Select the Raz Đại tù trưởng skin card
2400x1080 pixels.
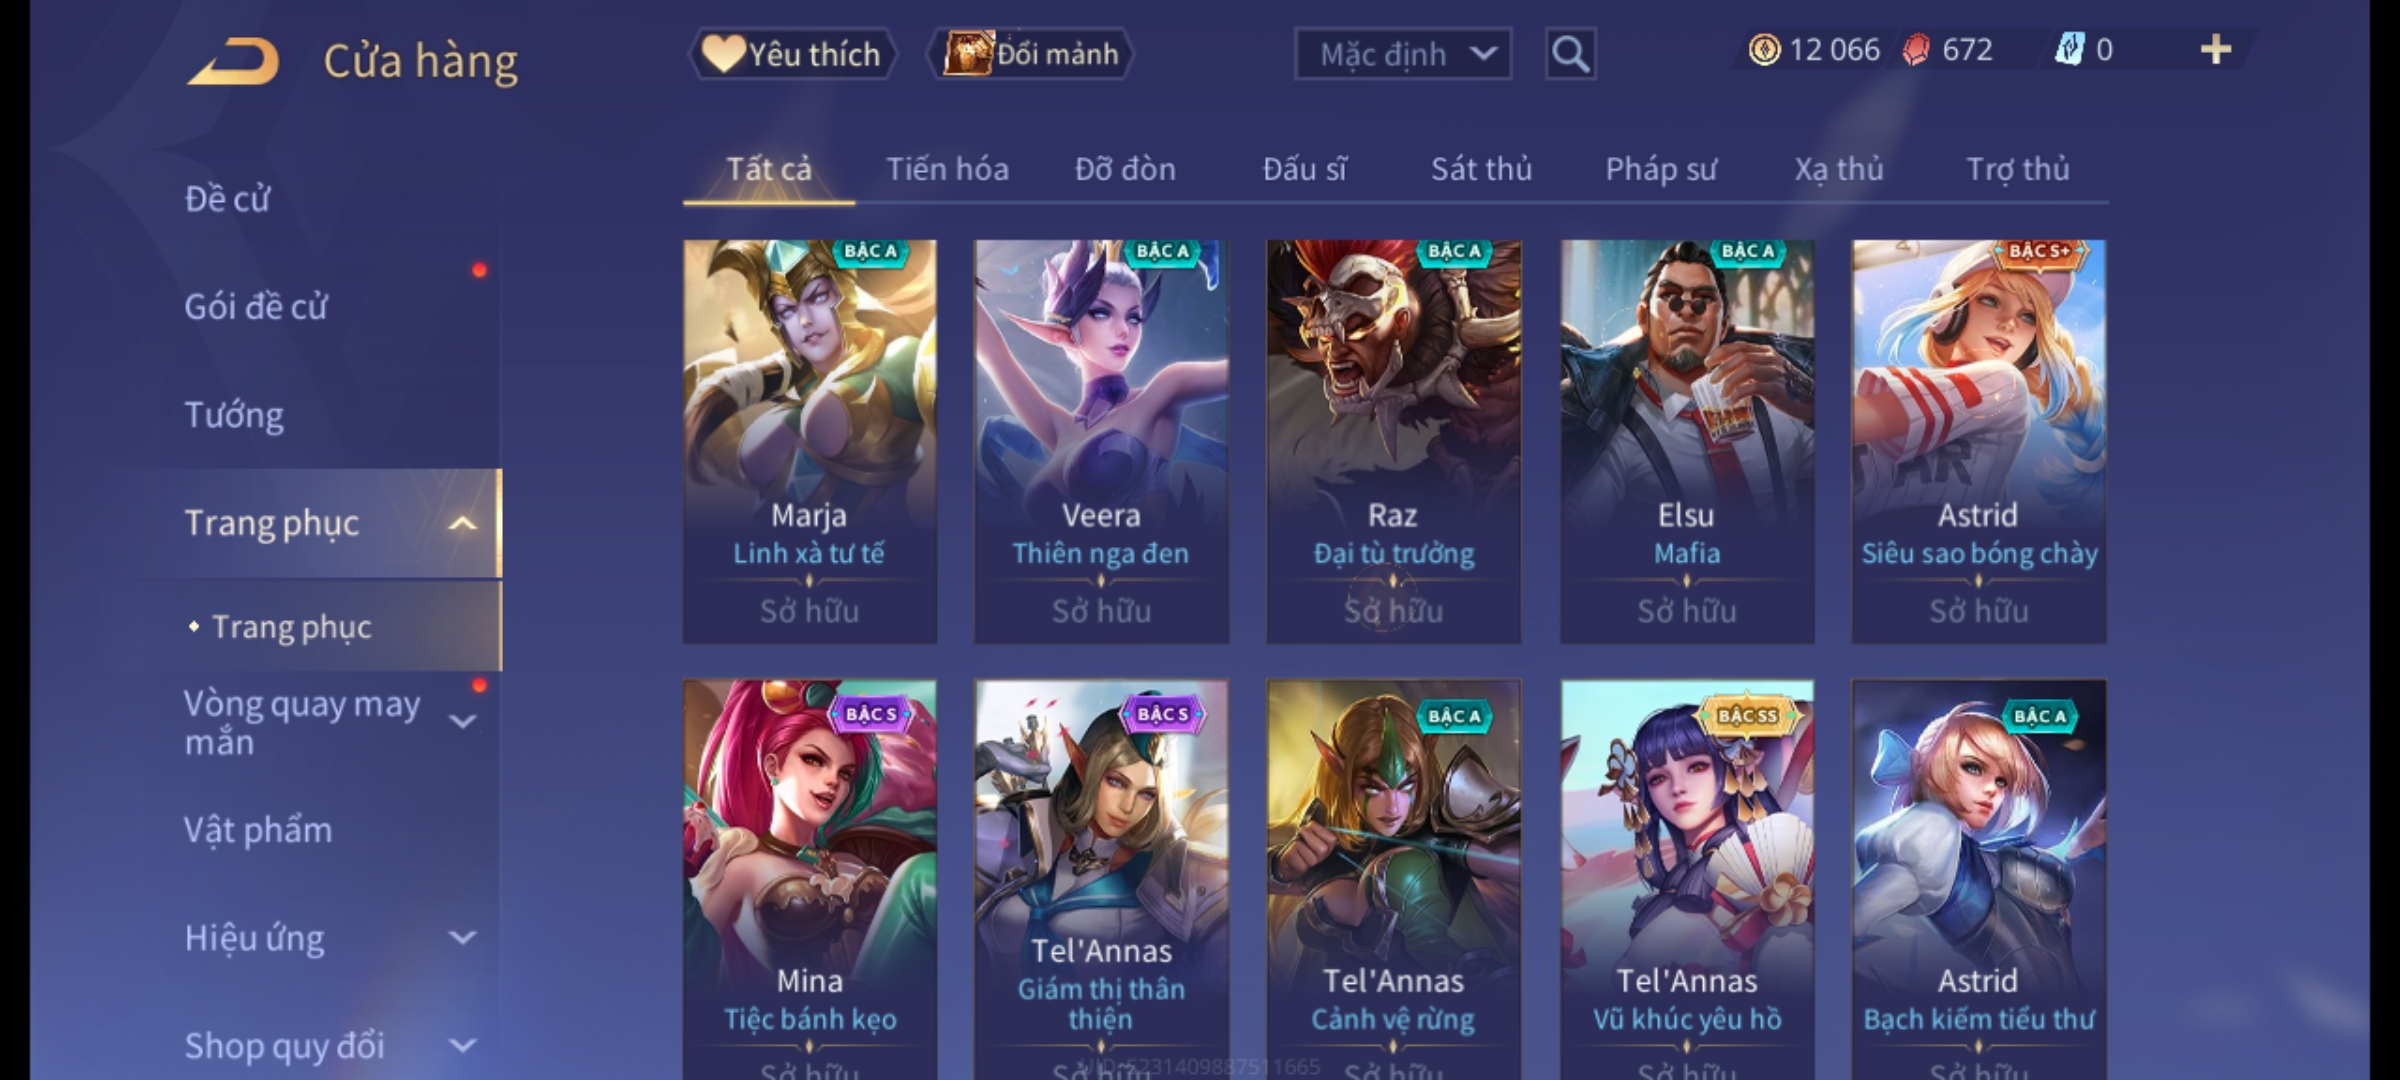(1394, 441)
